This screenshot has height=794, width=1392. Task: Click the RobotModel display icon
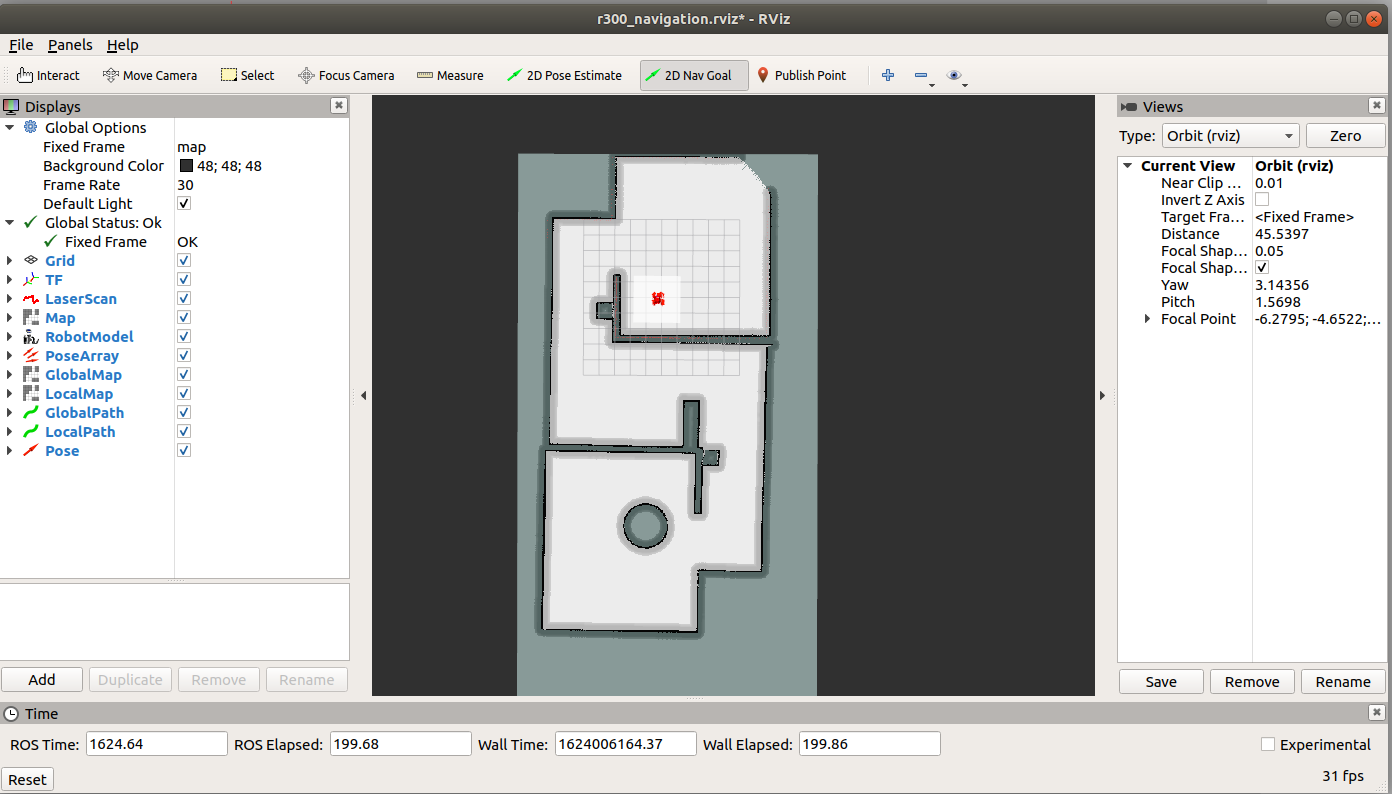pyautogui.click(x=30, y=337)
